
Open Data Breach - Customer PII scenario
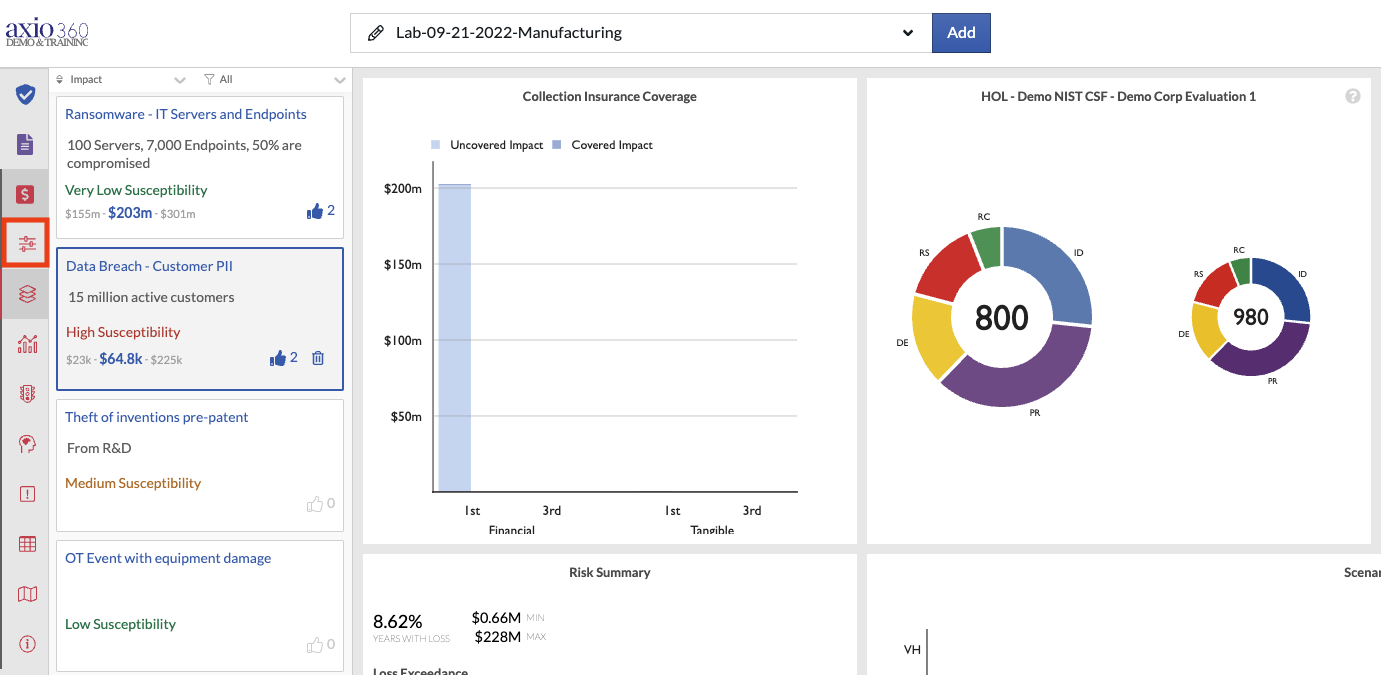149,266
